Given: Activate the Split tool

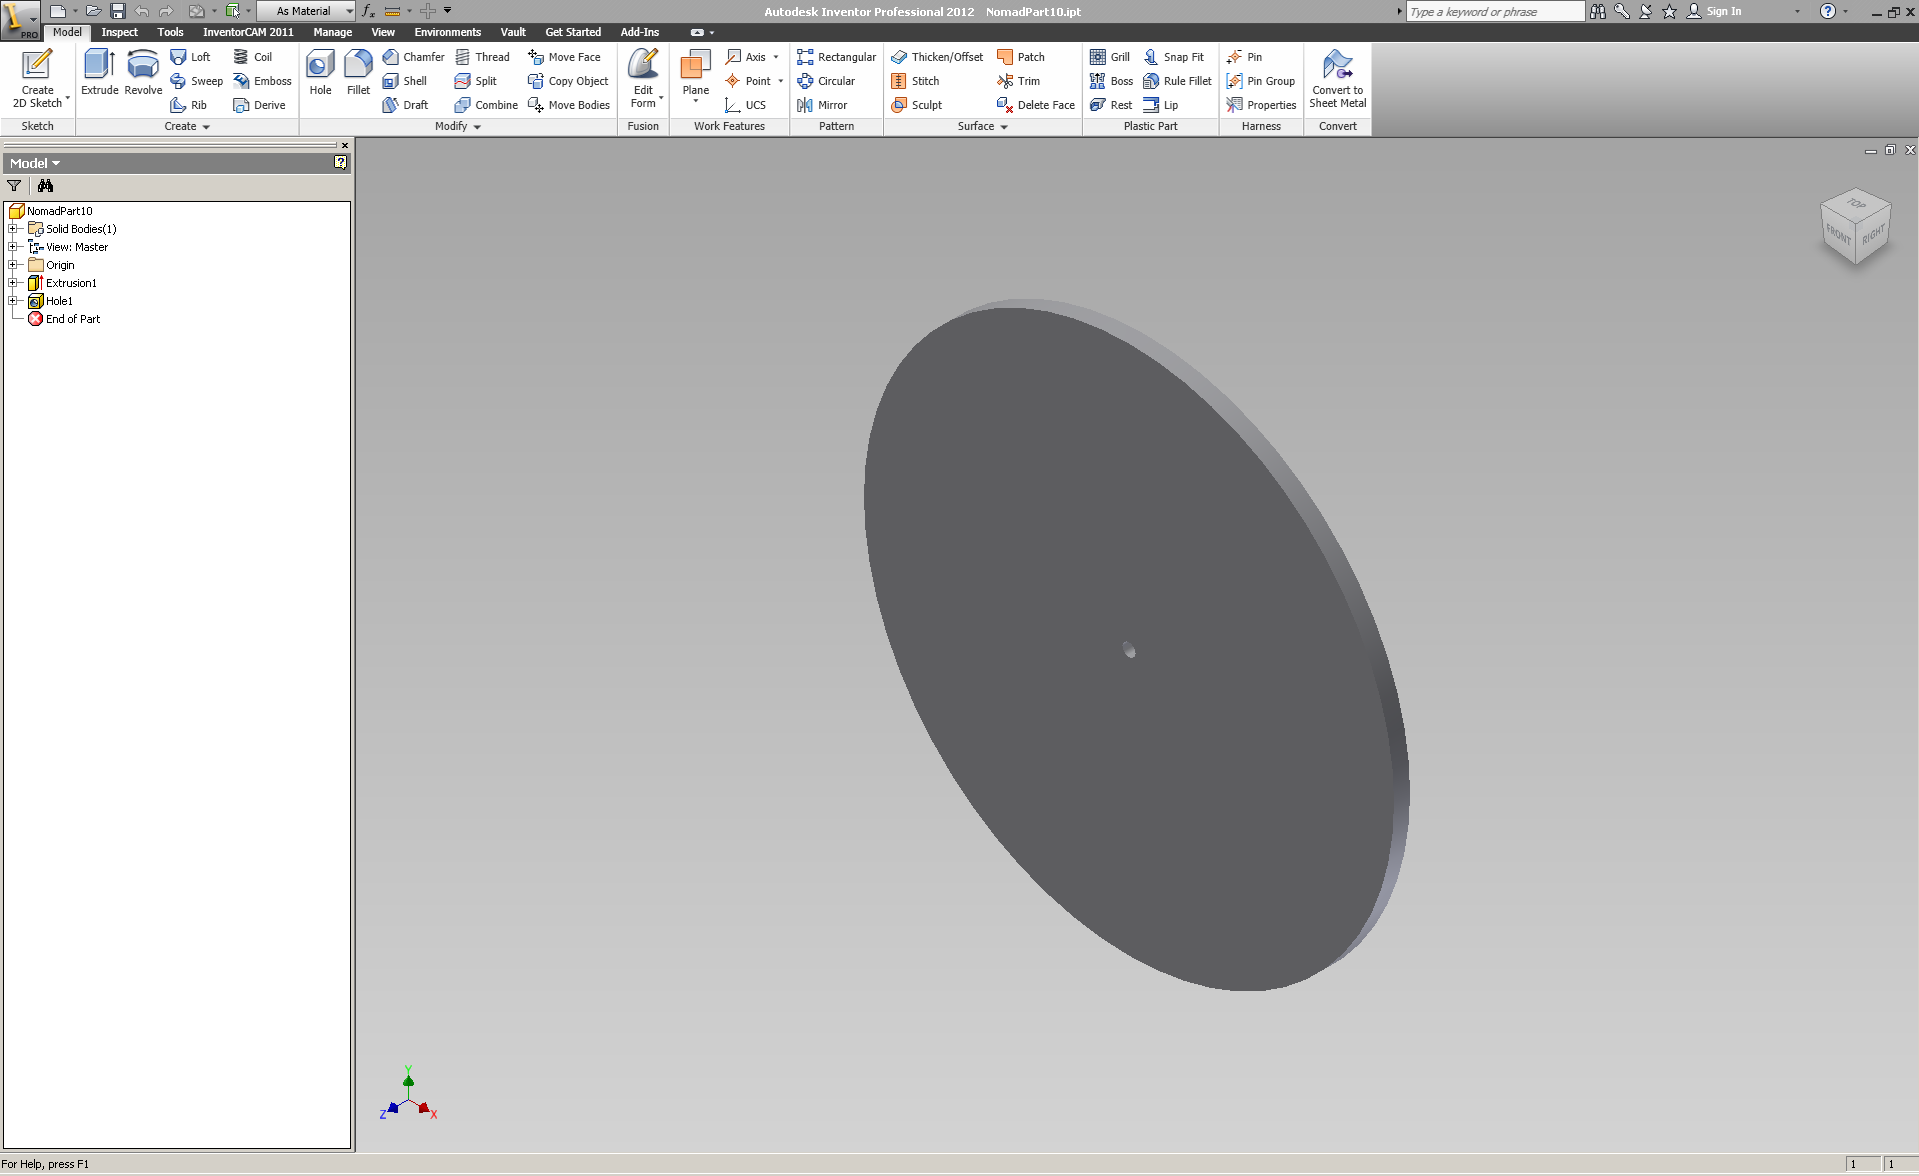Looking at the screenshot, I should pos(476,81).
